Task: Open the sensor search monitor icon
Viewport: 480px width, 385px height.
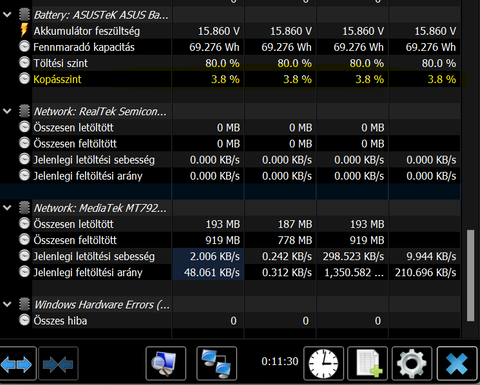Action: click(x=166, y=364)
